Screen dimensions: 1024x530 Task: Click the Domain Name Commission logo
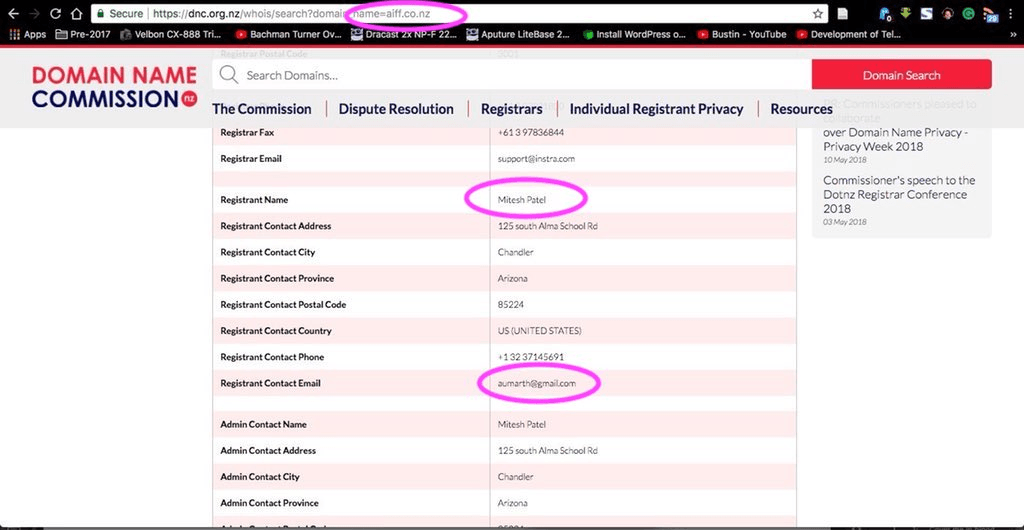tap(112, 87)
